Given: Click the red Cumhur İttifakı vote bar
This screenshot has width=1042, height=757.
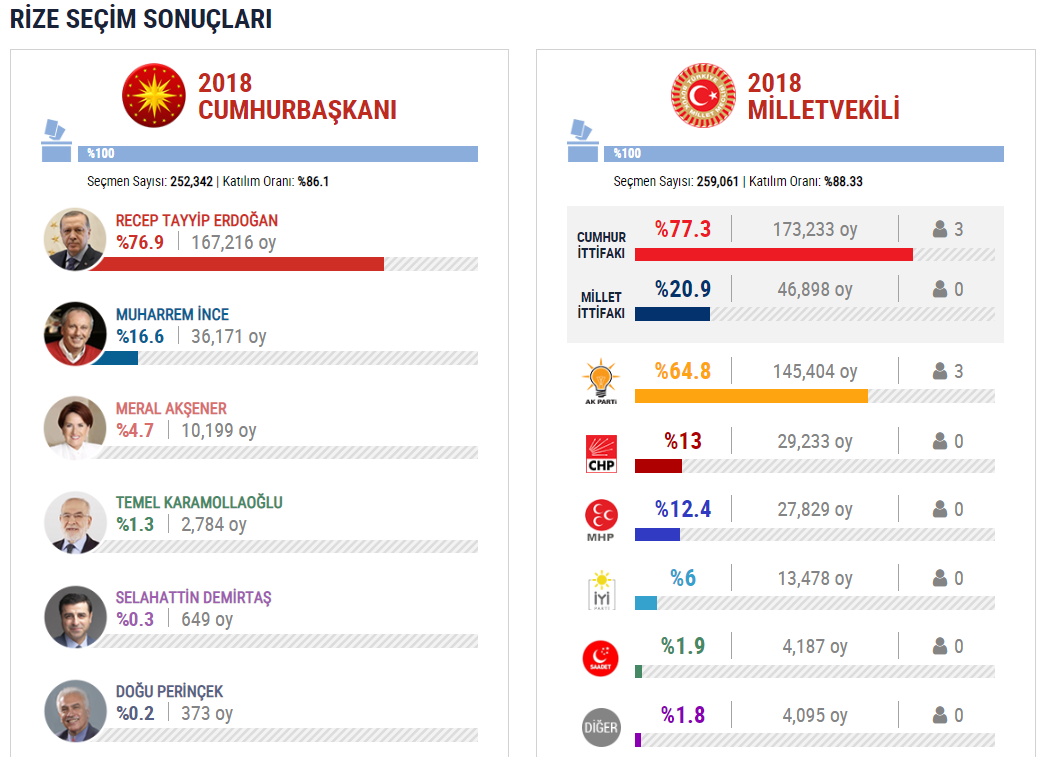Looking at the screenshot, I should (x=774, y=255).
